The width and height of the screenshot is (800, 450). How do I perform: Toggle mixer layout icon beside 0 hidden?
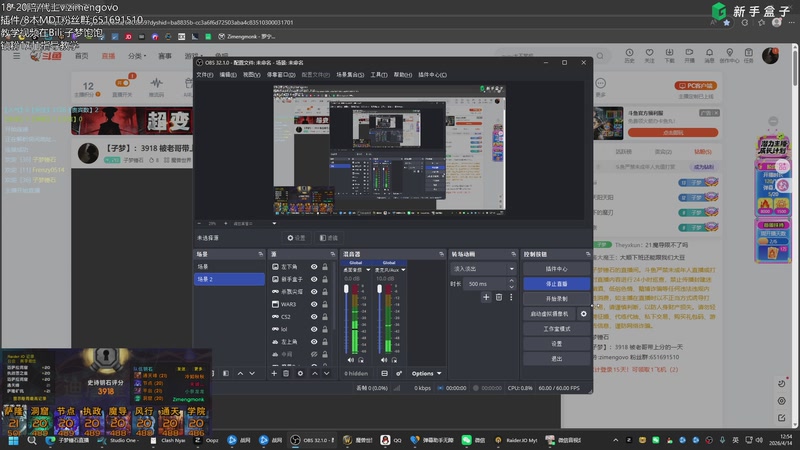click(384, 373)
